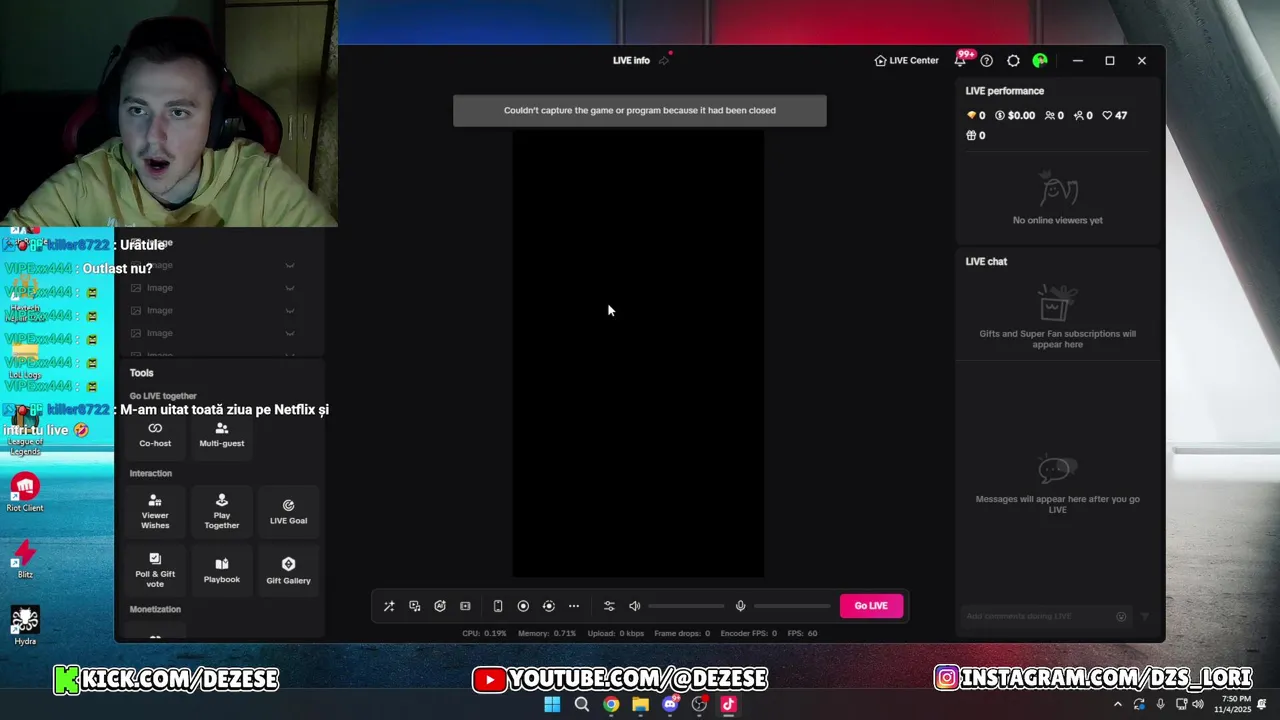The width and height of the screenshot is (1280, 720).
Task: Mute the microphone icon
Action: (741, 606)
